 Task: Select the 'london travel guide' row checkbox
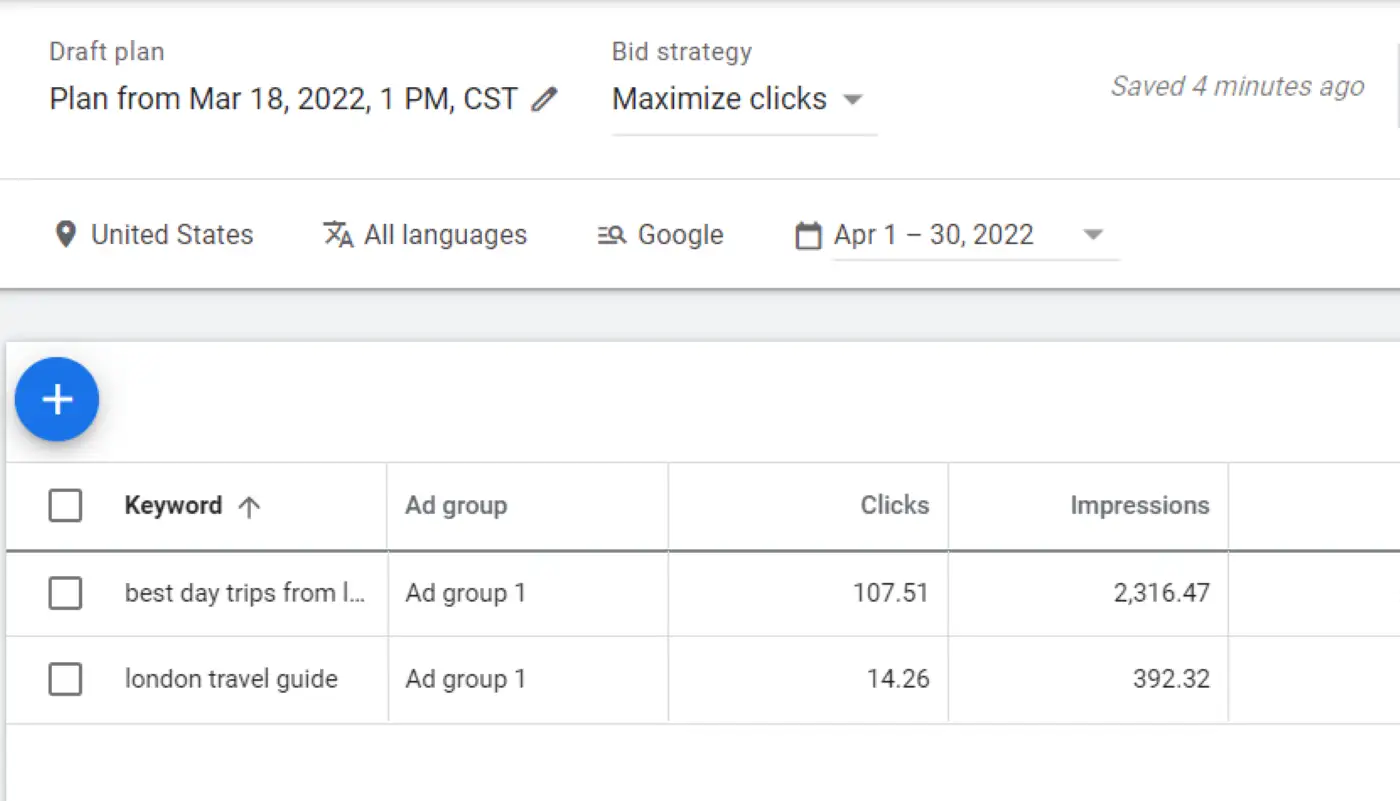66,680
